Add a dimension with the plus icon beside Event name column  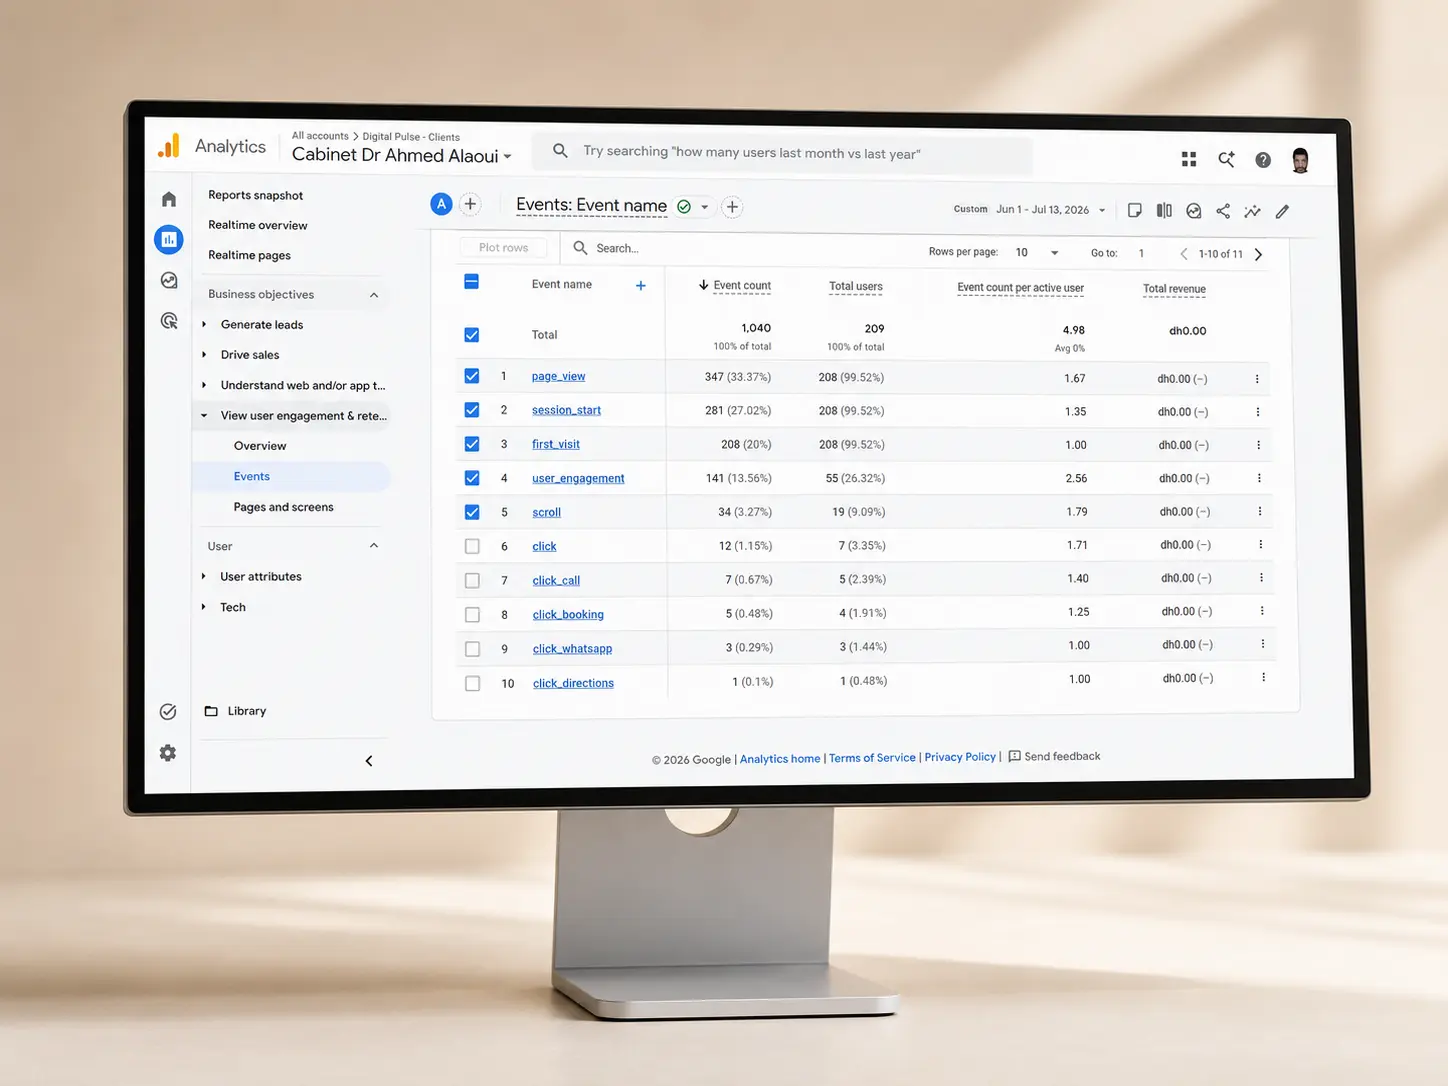(x=641, y=286)
